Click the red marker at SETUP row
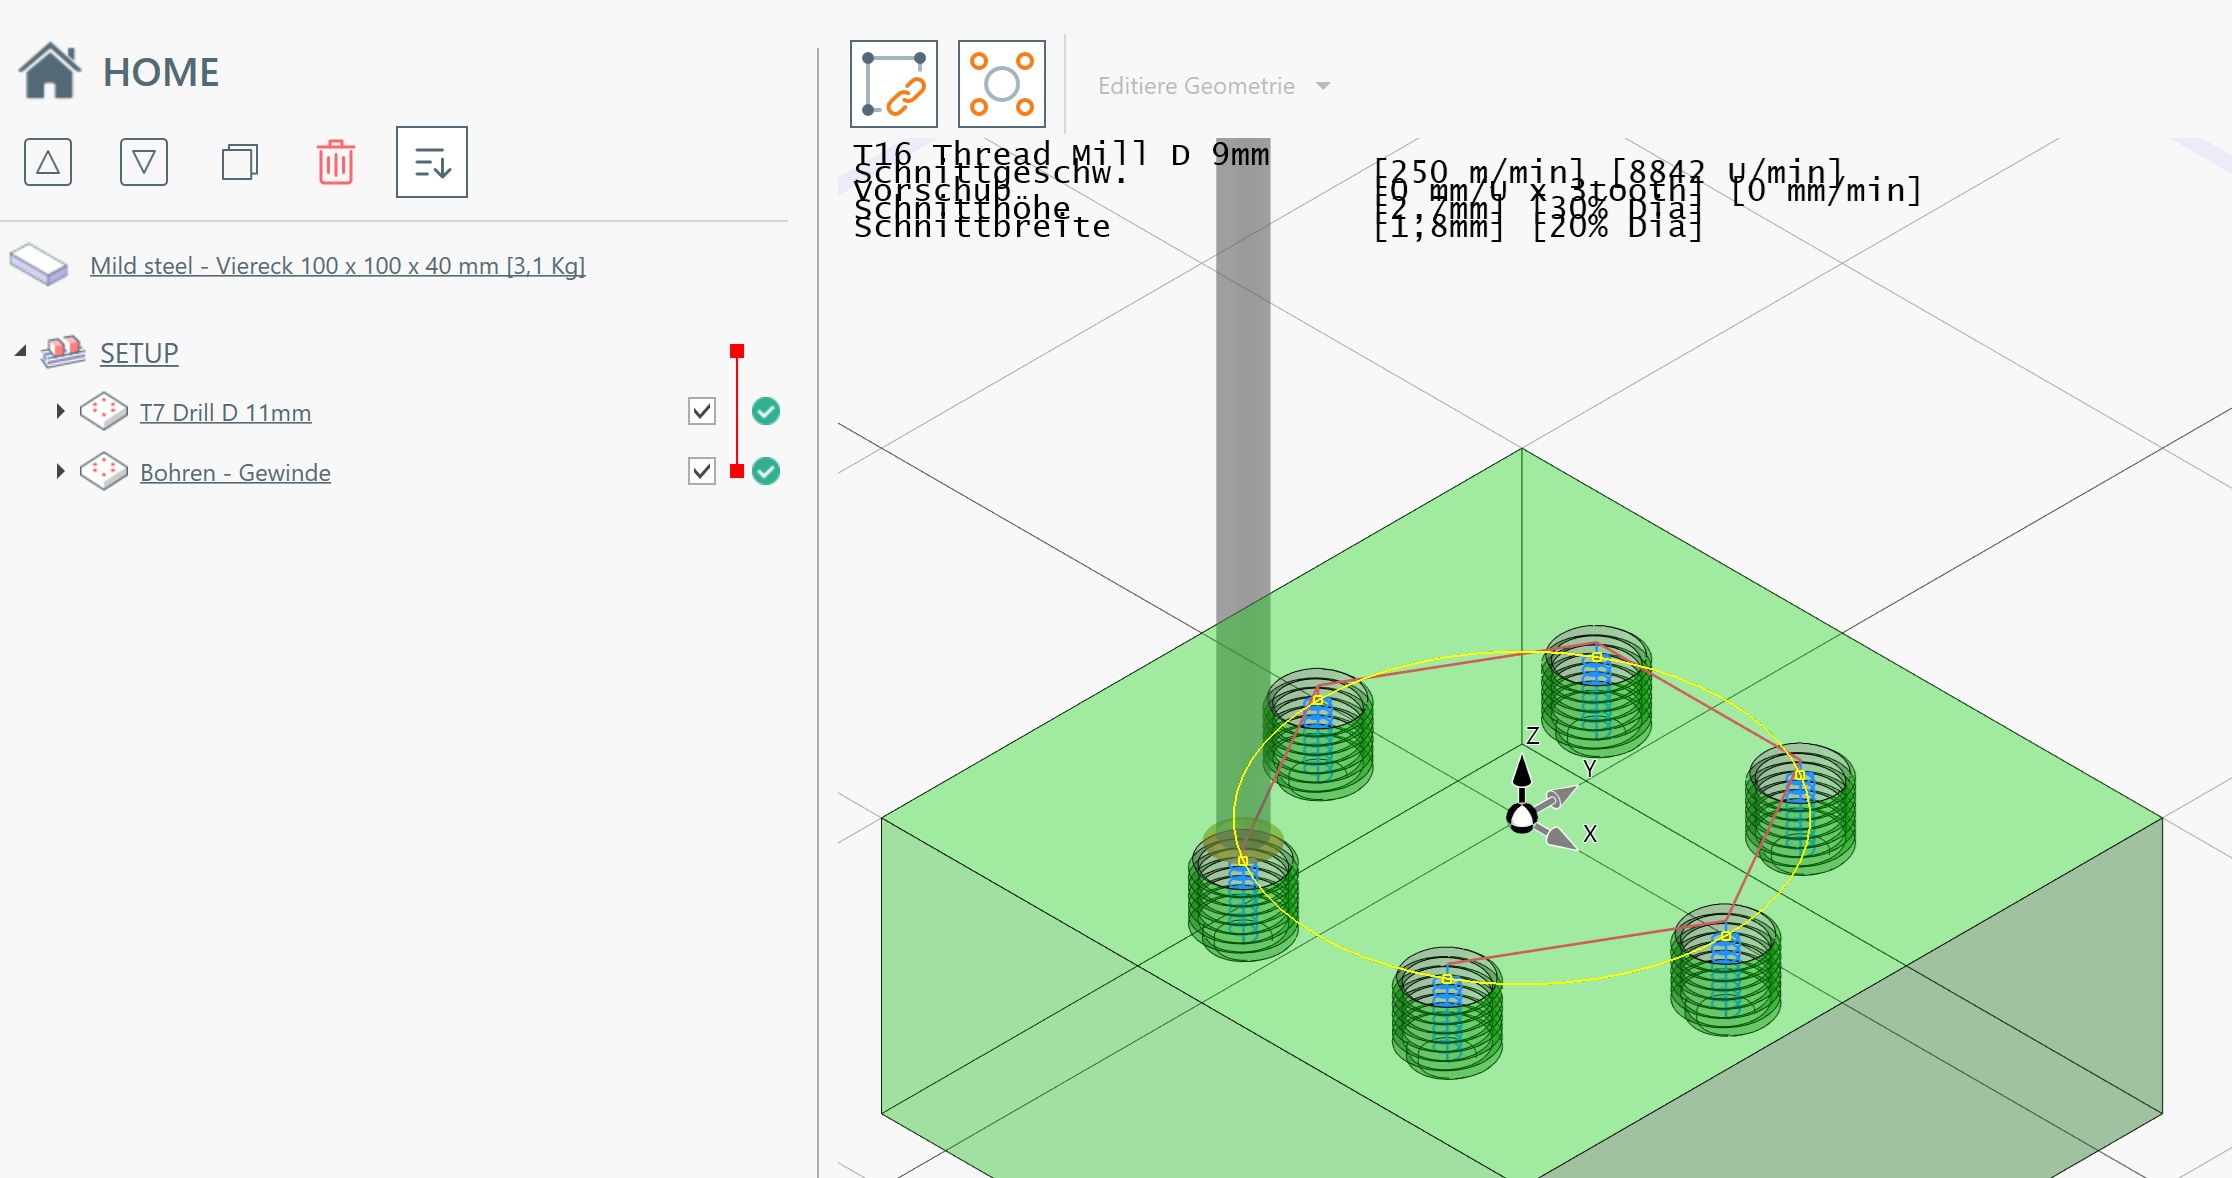The width and height of the screenshot is (2232, 1178). (x=737, y=351)
